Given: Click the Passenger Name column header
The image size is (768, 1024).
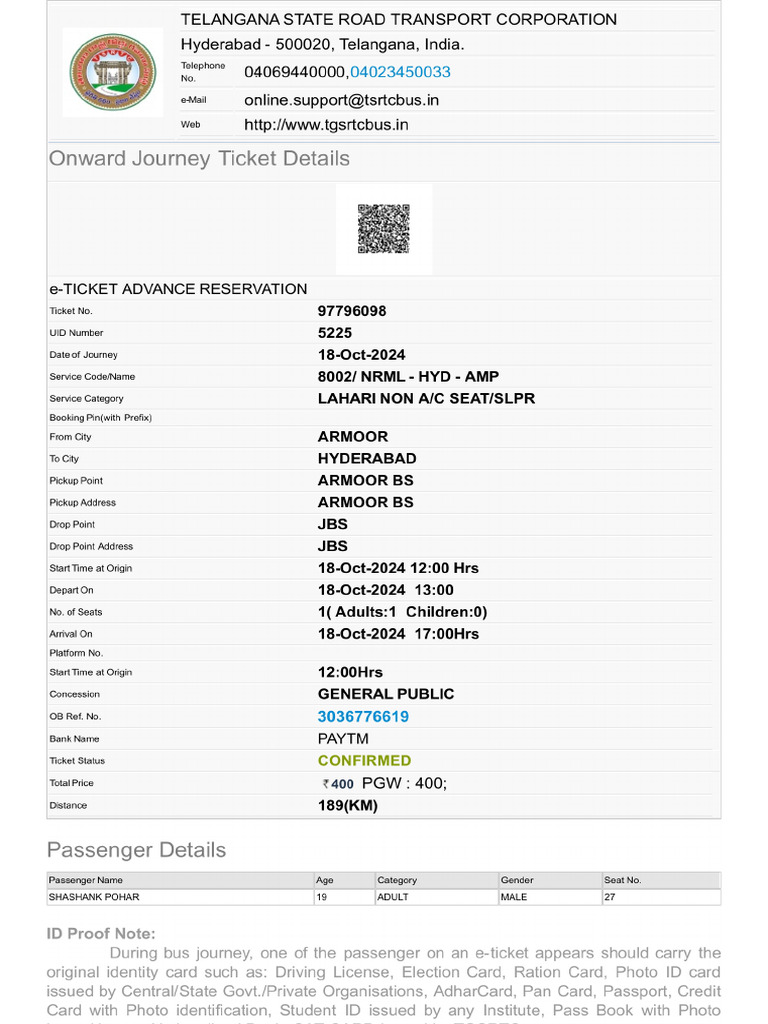Looking at the screenshot, I should [86, 880].
